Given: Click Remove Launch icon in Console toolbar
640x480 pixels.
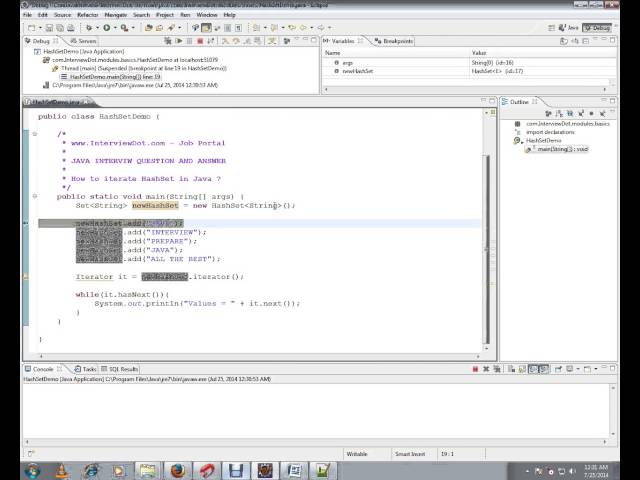Looking at the screenshot, I should click(x=486, y=369).
